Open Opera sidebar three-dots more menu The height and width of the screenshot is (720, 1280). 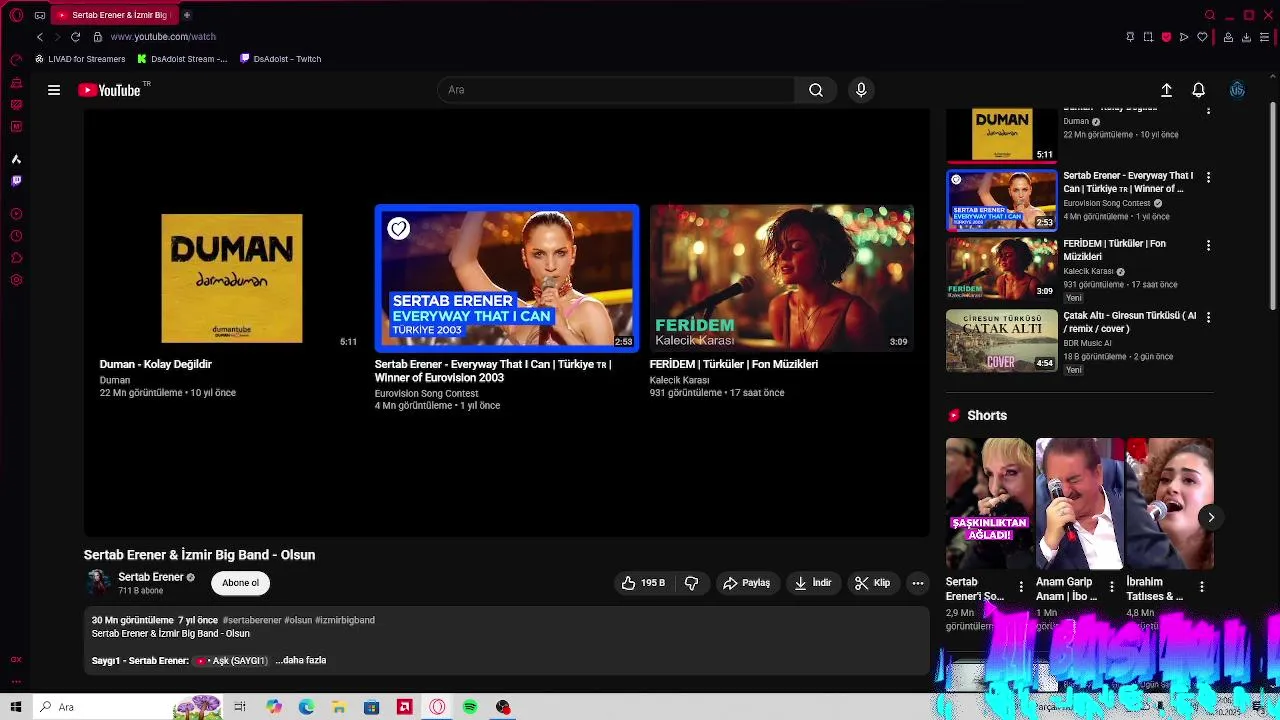(x=16, y=683)
